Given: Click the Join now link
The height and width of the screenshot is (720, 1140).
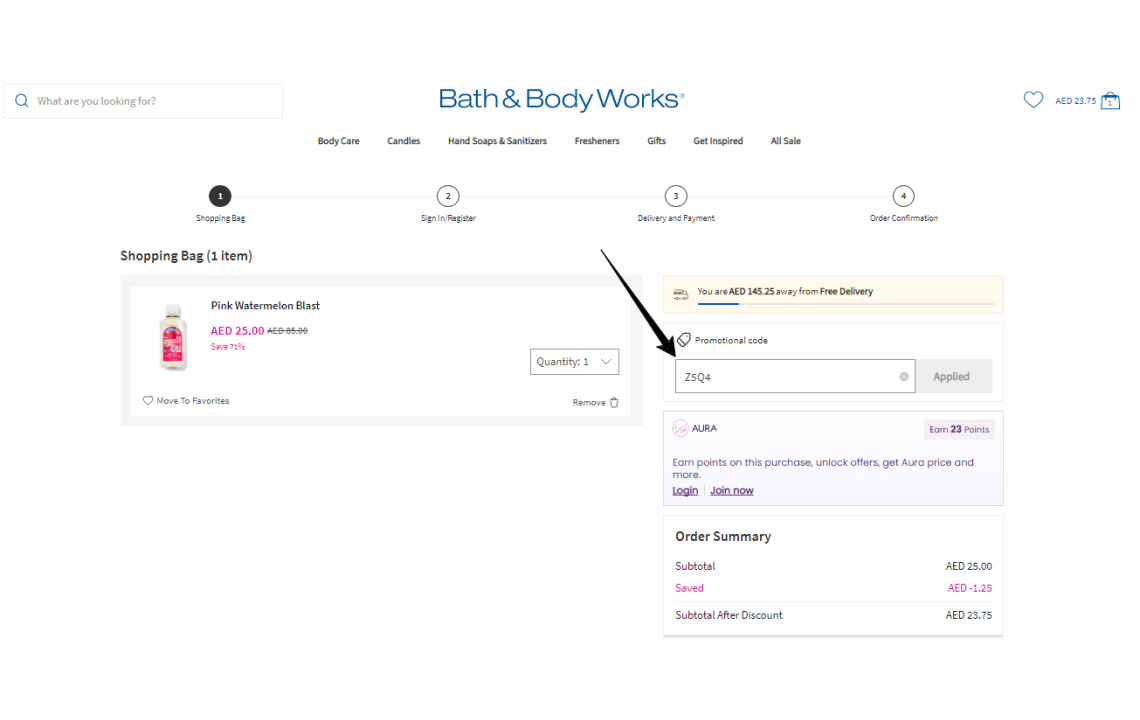Looking at the screenshot, I should [731, 490].
